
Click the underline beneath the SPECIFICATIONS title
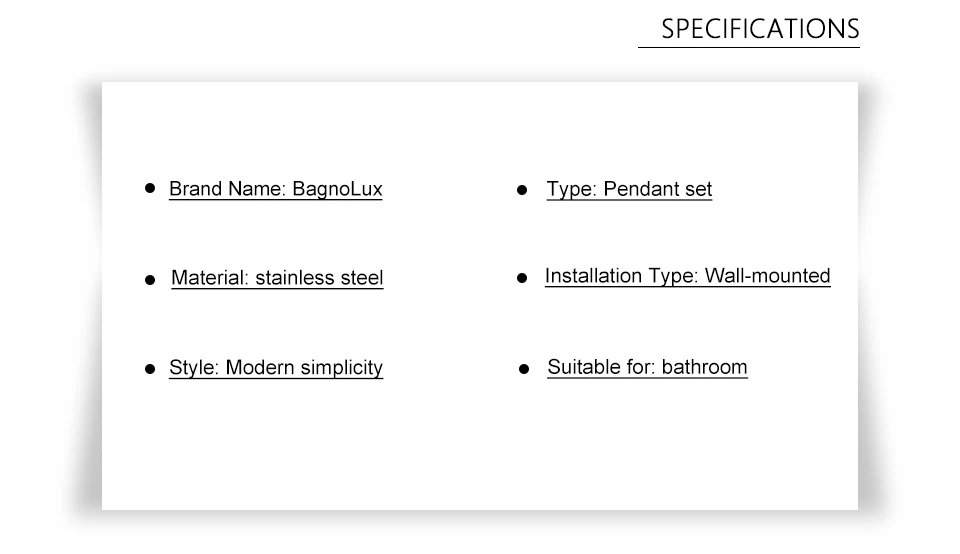(x=748, y=47)
